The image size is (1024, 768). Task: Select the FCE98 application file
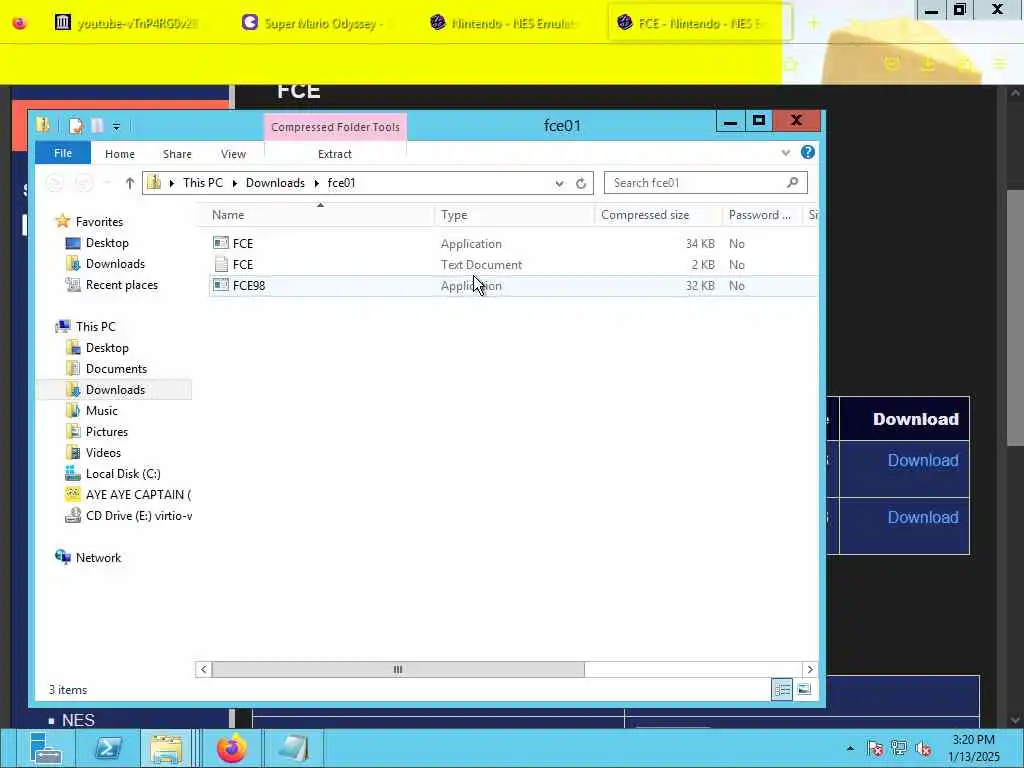(249, 285)
